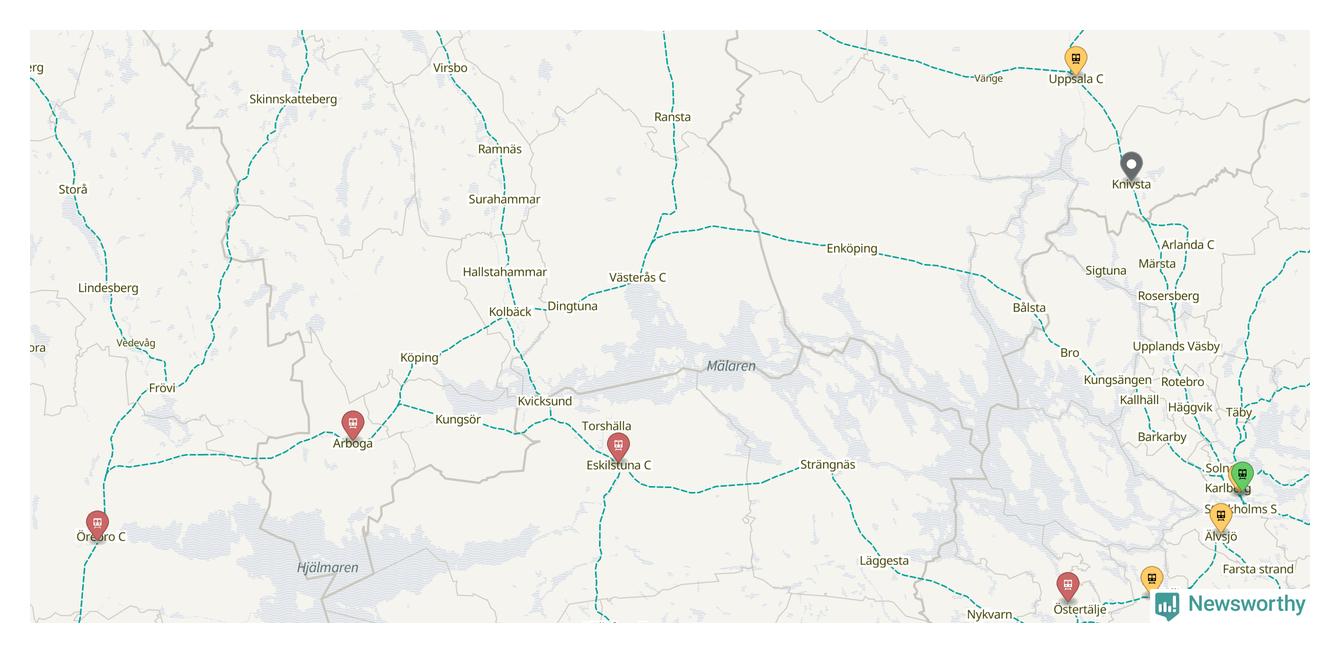The width and height of the screenshot is (1340, 653).
Task: Click the Newsworthy chart icon
Action: coord(1167,605)
